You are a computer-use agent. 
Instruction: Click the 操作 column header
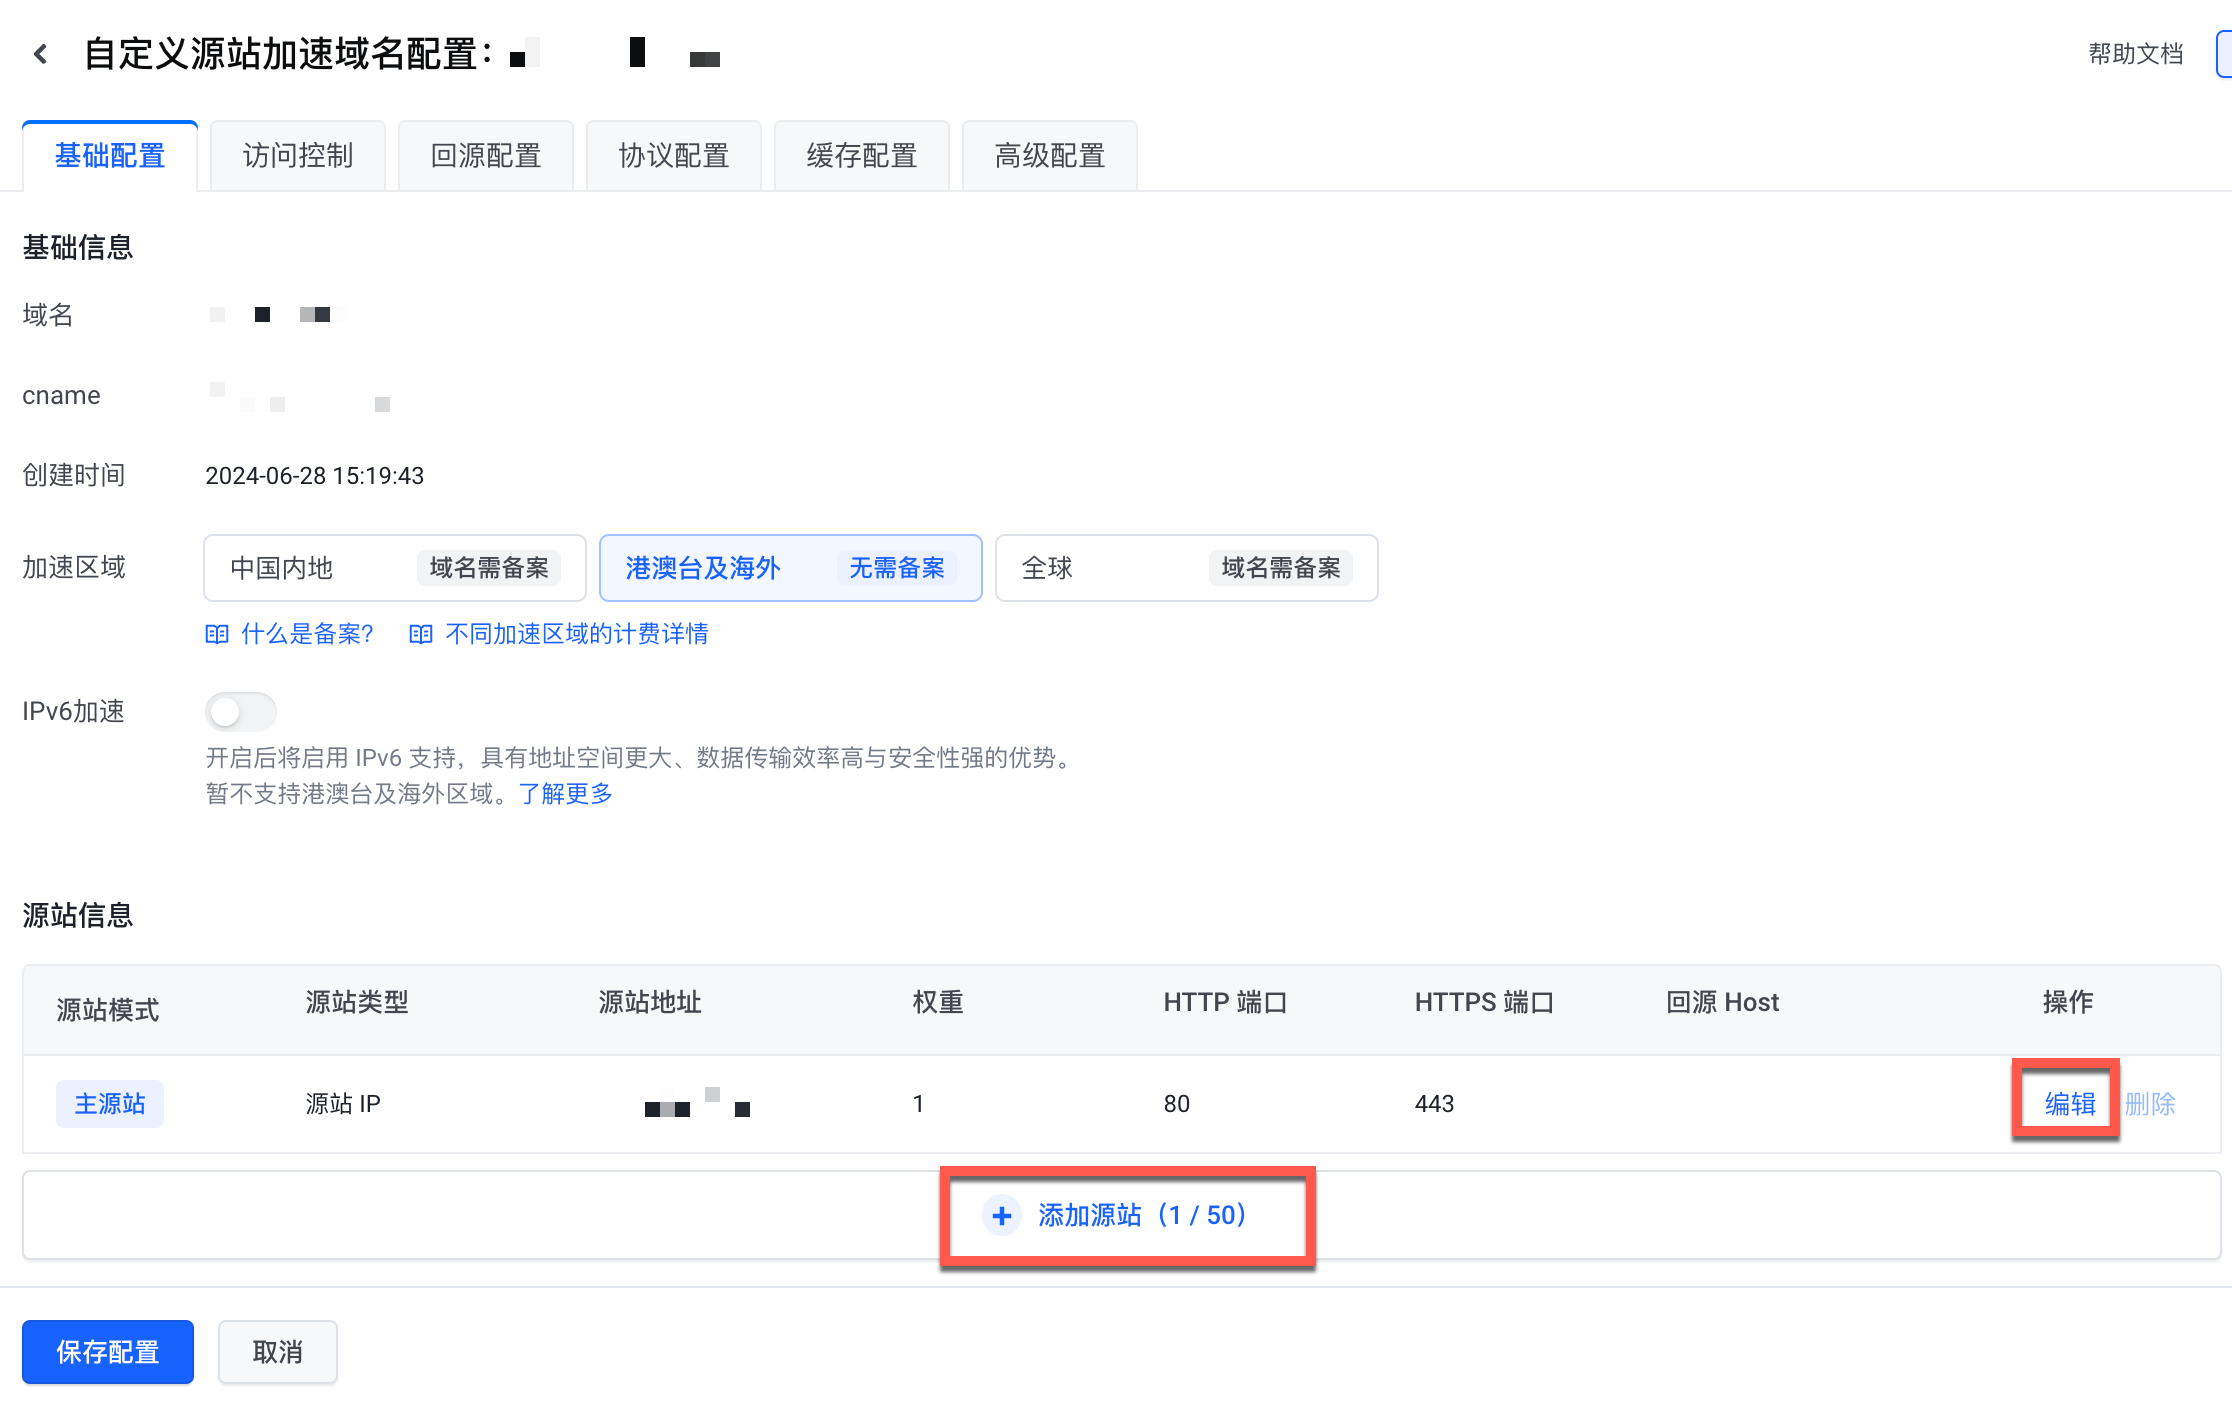2068,1002
